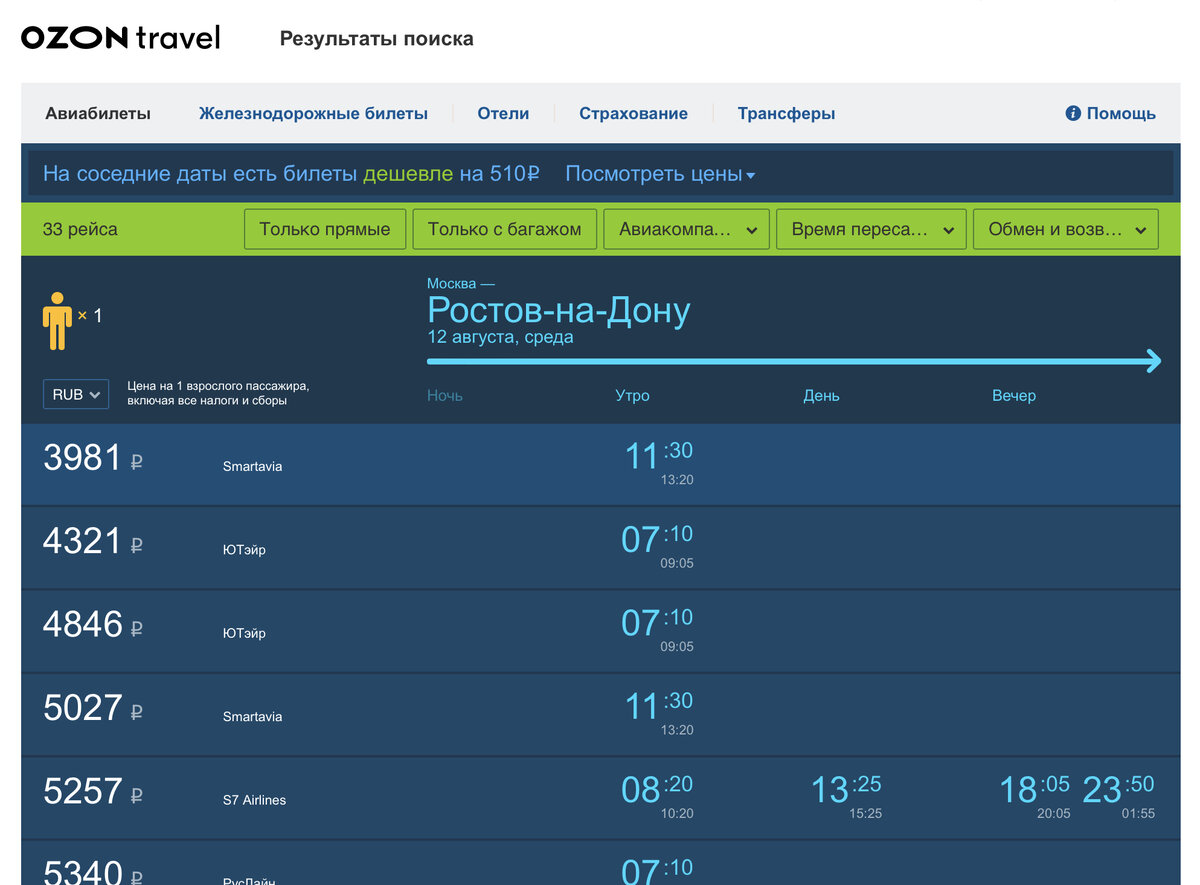Select ЮТэйр flight for 4321 rubles
The width and height of the screenshot is (1200, 885).
click(x=600, y=547)
